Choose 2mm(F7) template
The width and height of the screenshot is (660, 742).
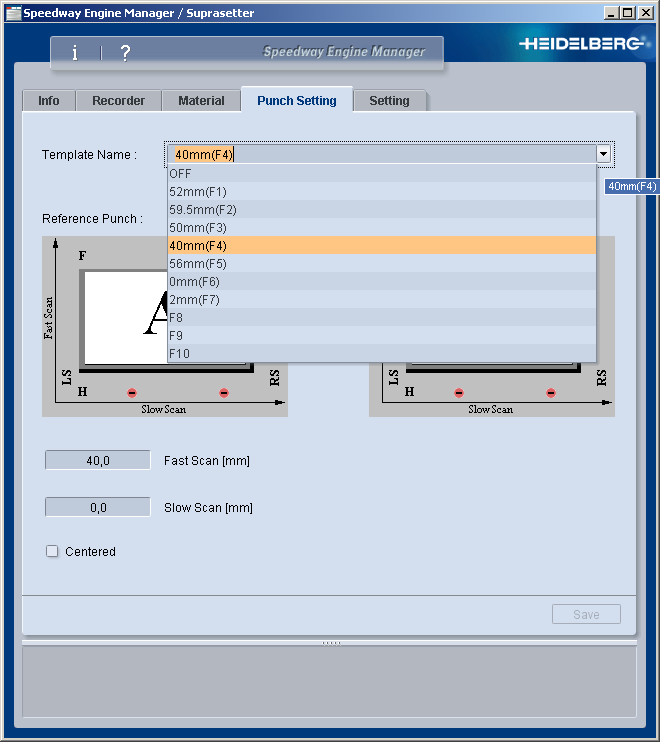[x=382, y=300]
